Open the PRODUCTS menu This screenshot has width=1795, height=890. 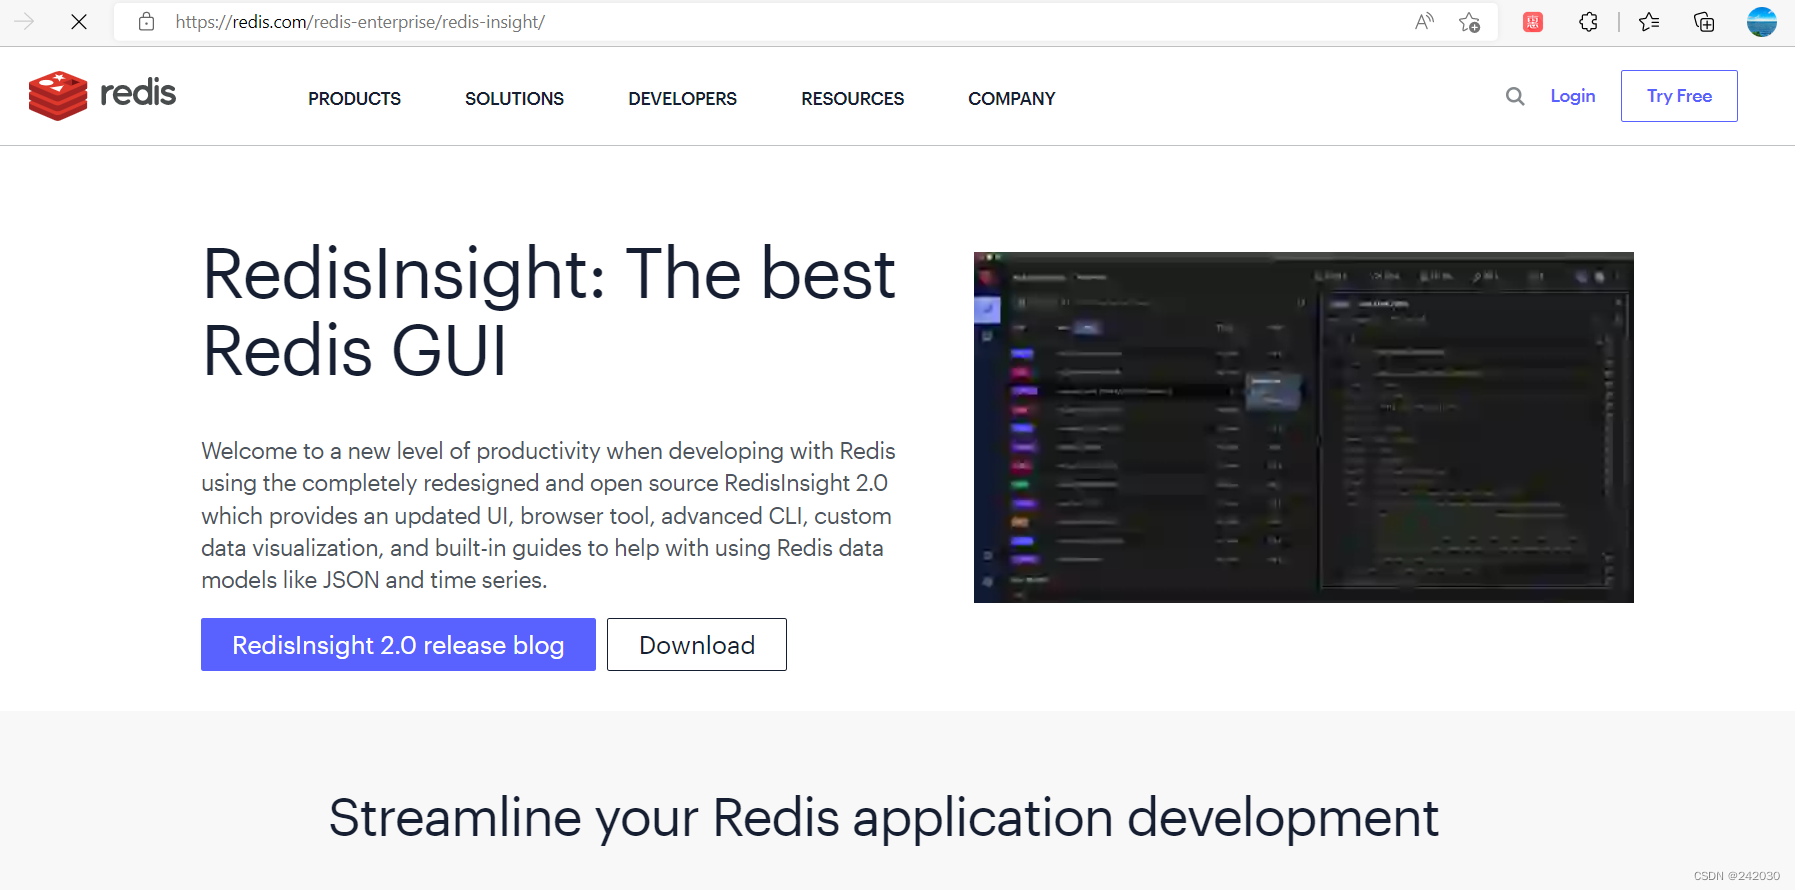(x=354, y=98)
